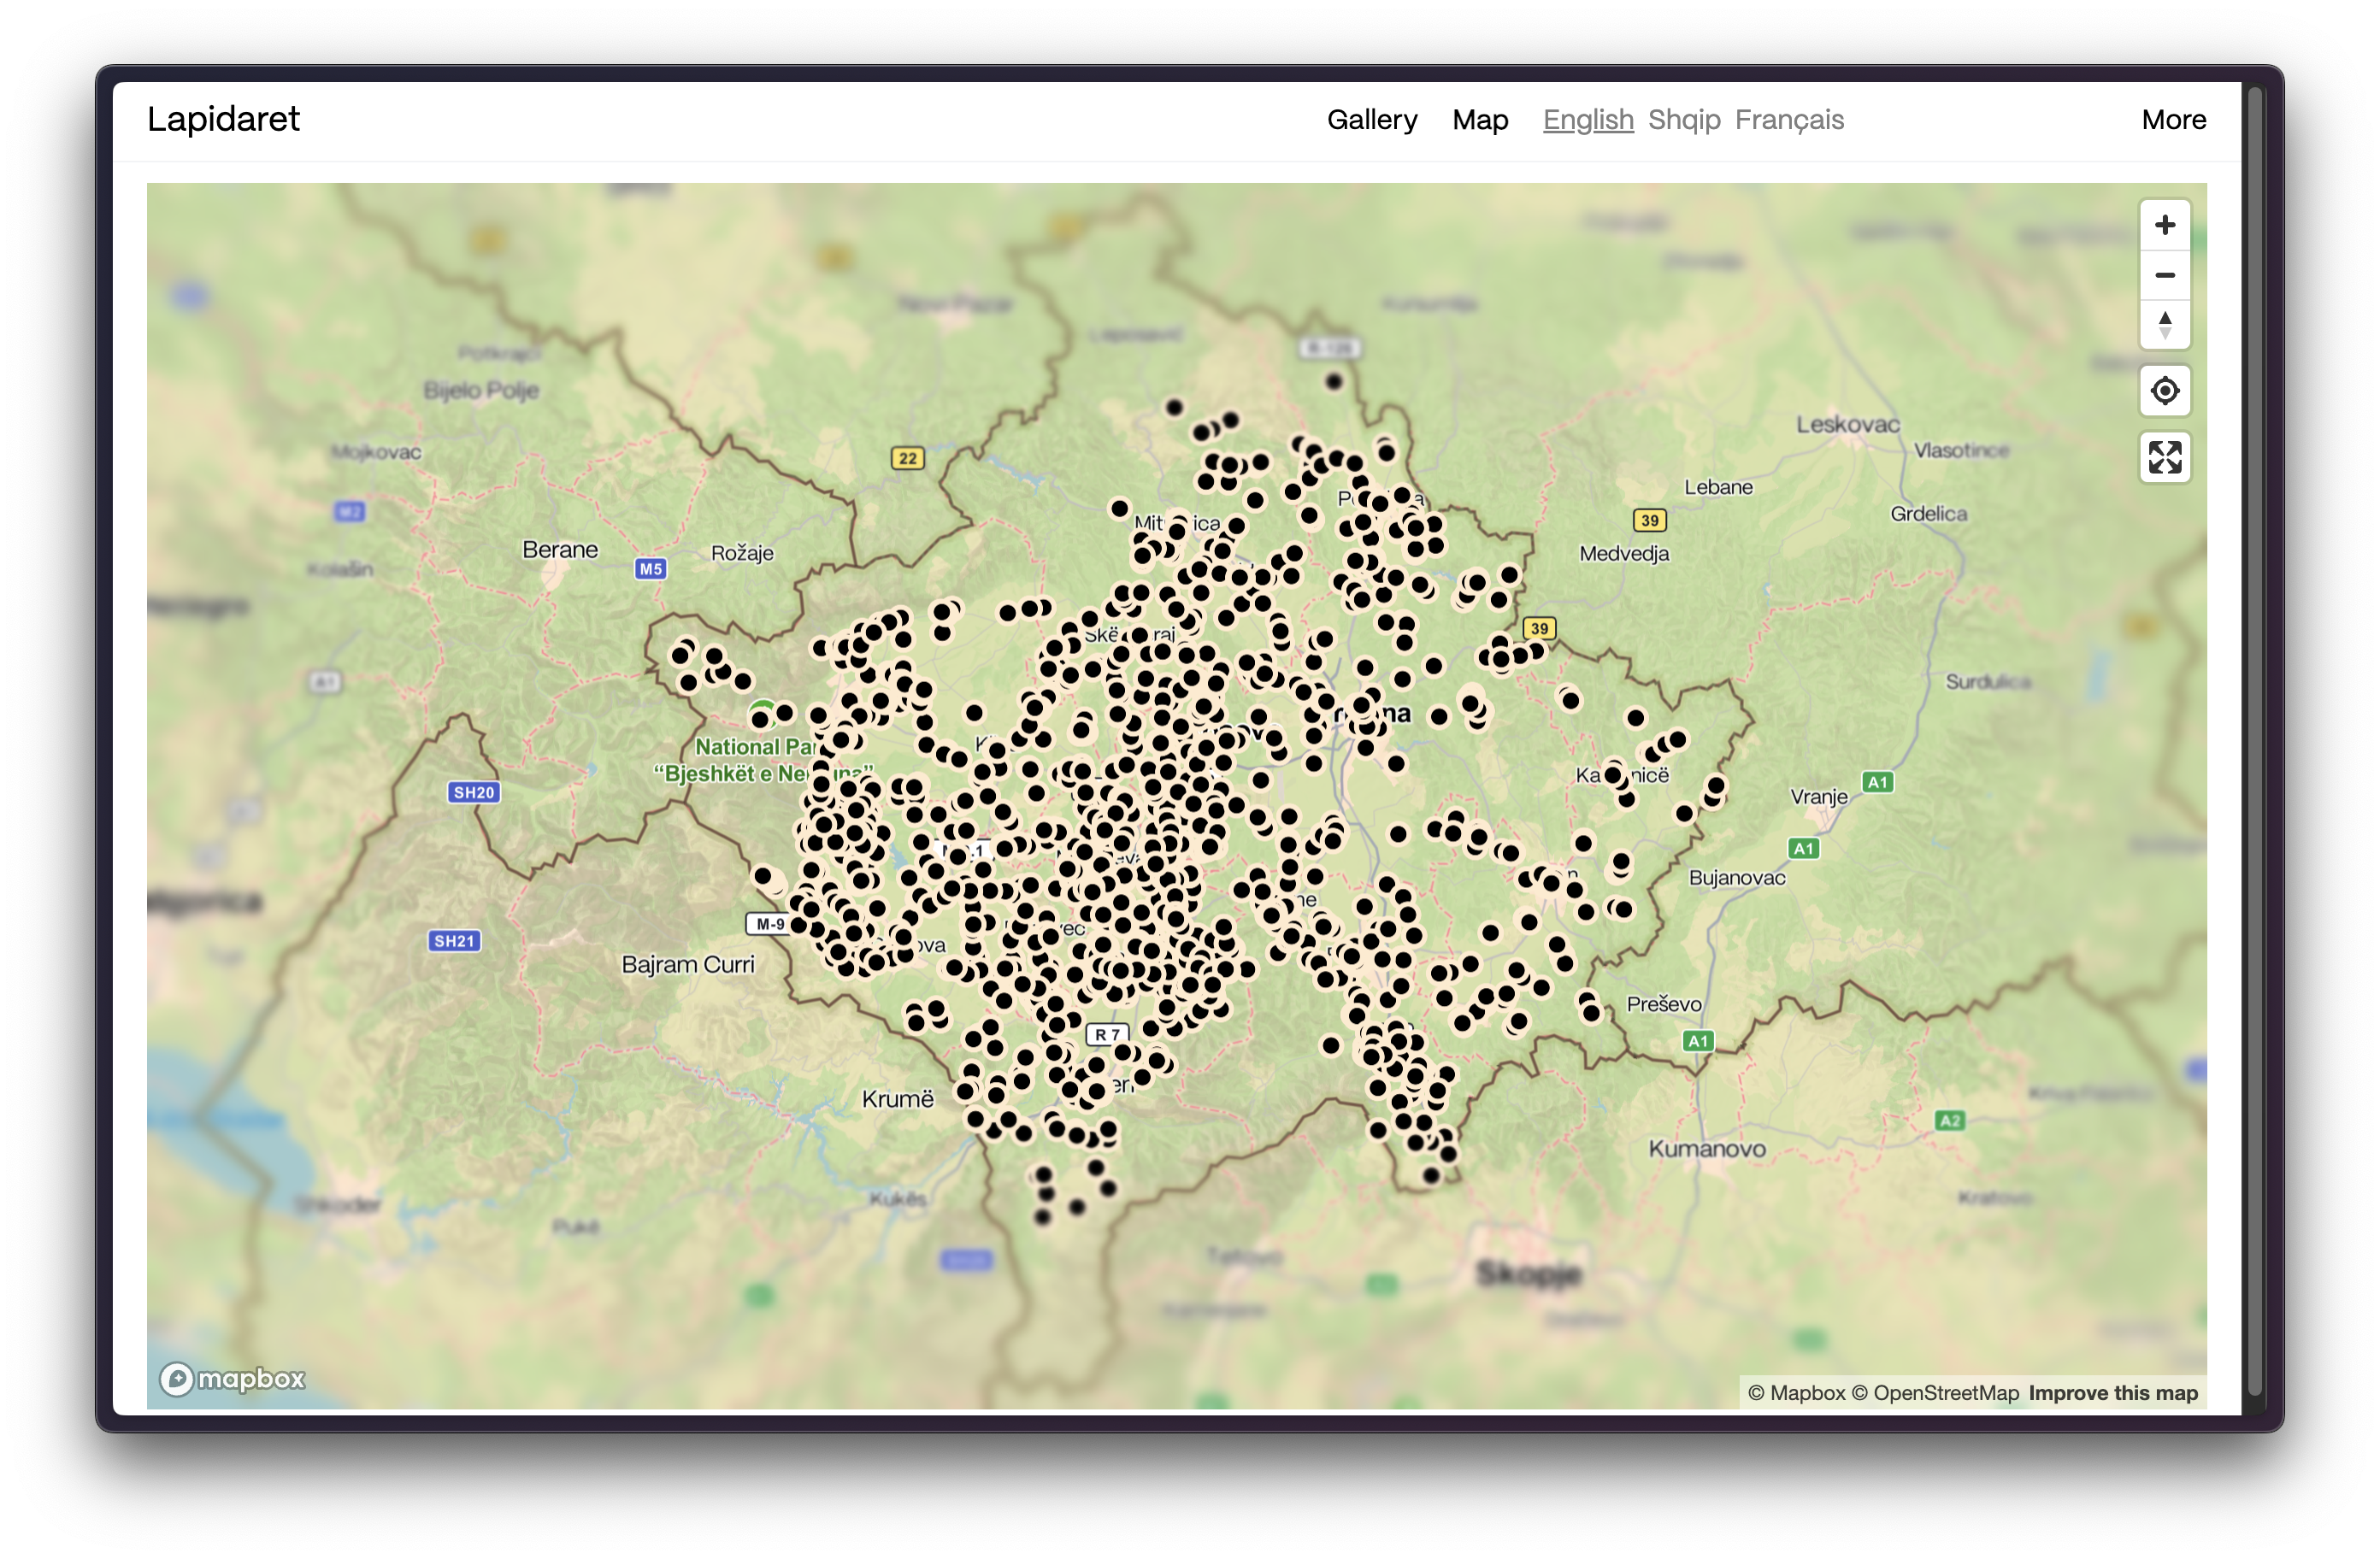The height and width of the screenshot is (1559, 2380).
Task: Open the Gallery page
Action: click(x=1371, y=120)
